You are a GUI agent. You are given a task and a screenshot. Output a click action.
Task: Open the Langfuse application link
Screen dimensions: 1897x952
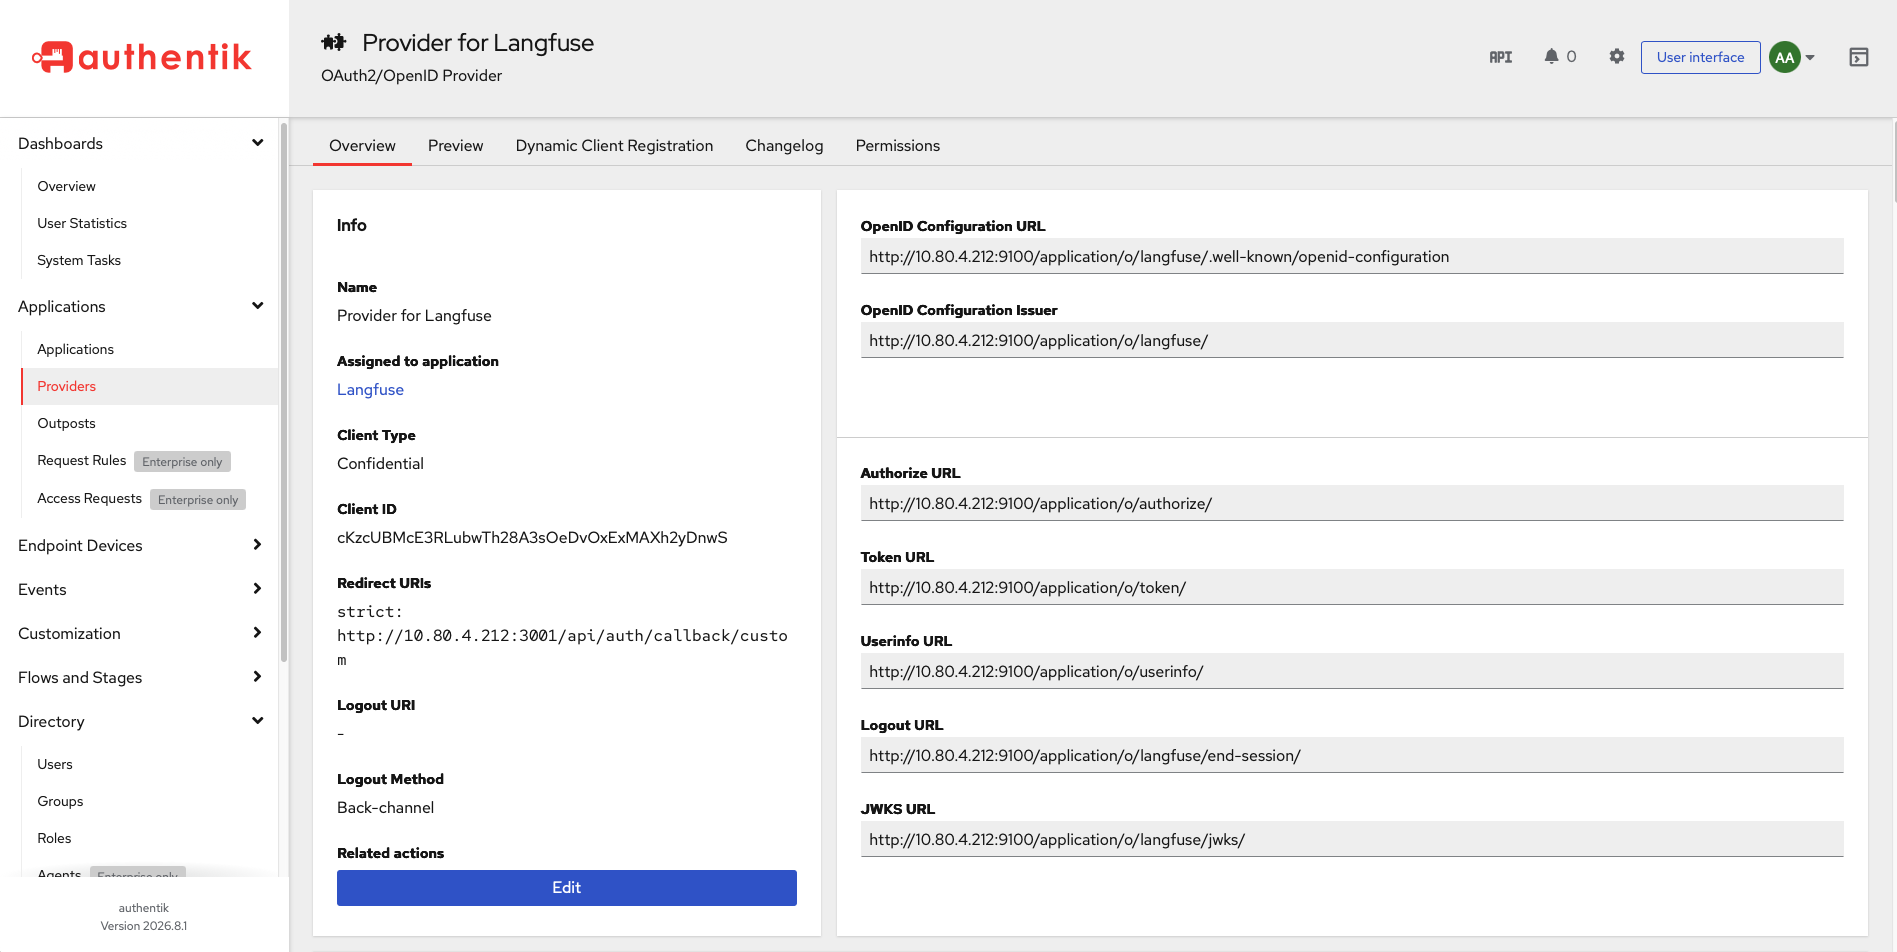coord(370,390)
